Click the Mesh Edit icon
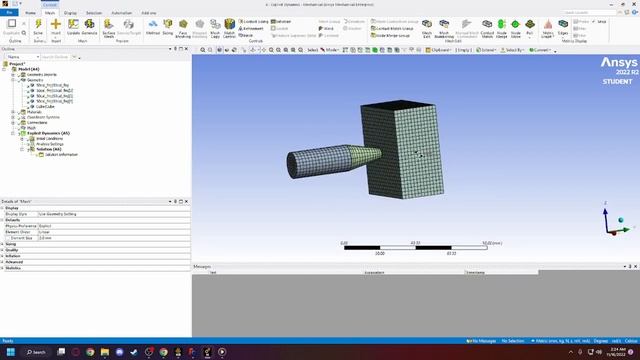Image resolution: width=640 pixels, height=360 pixels. tap(427, 24)
